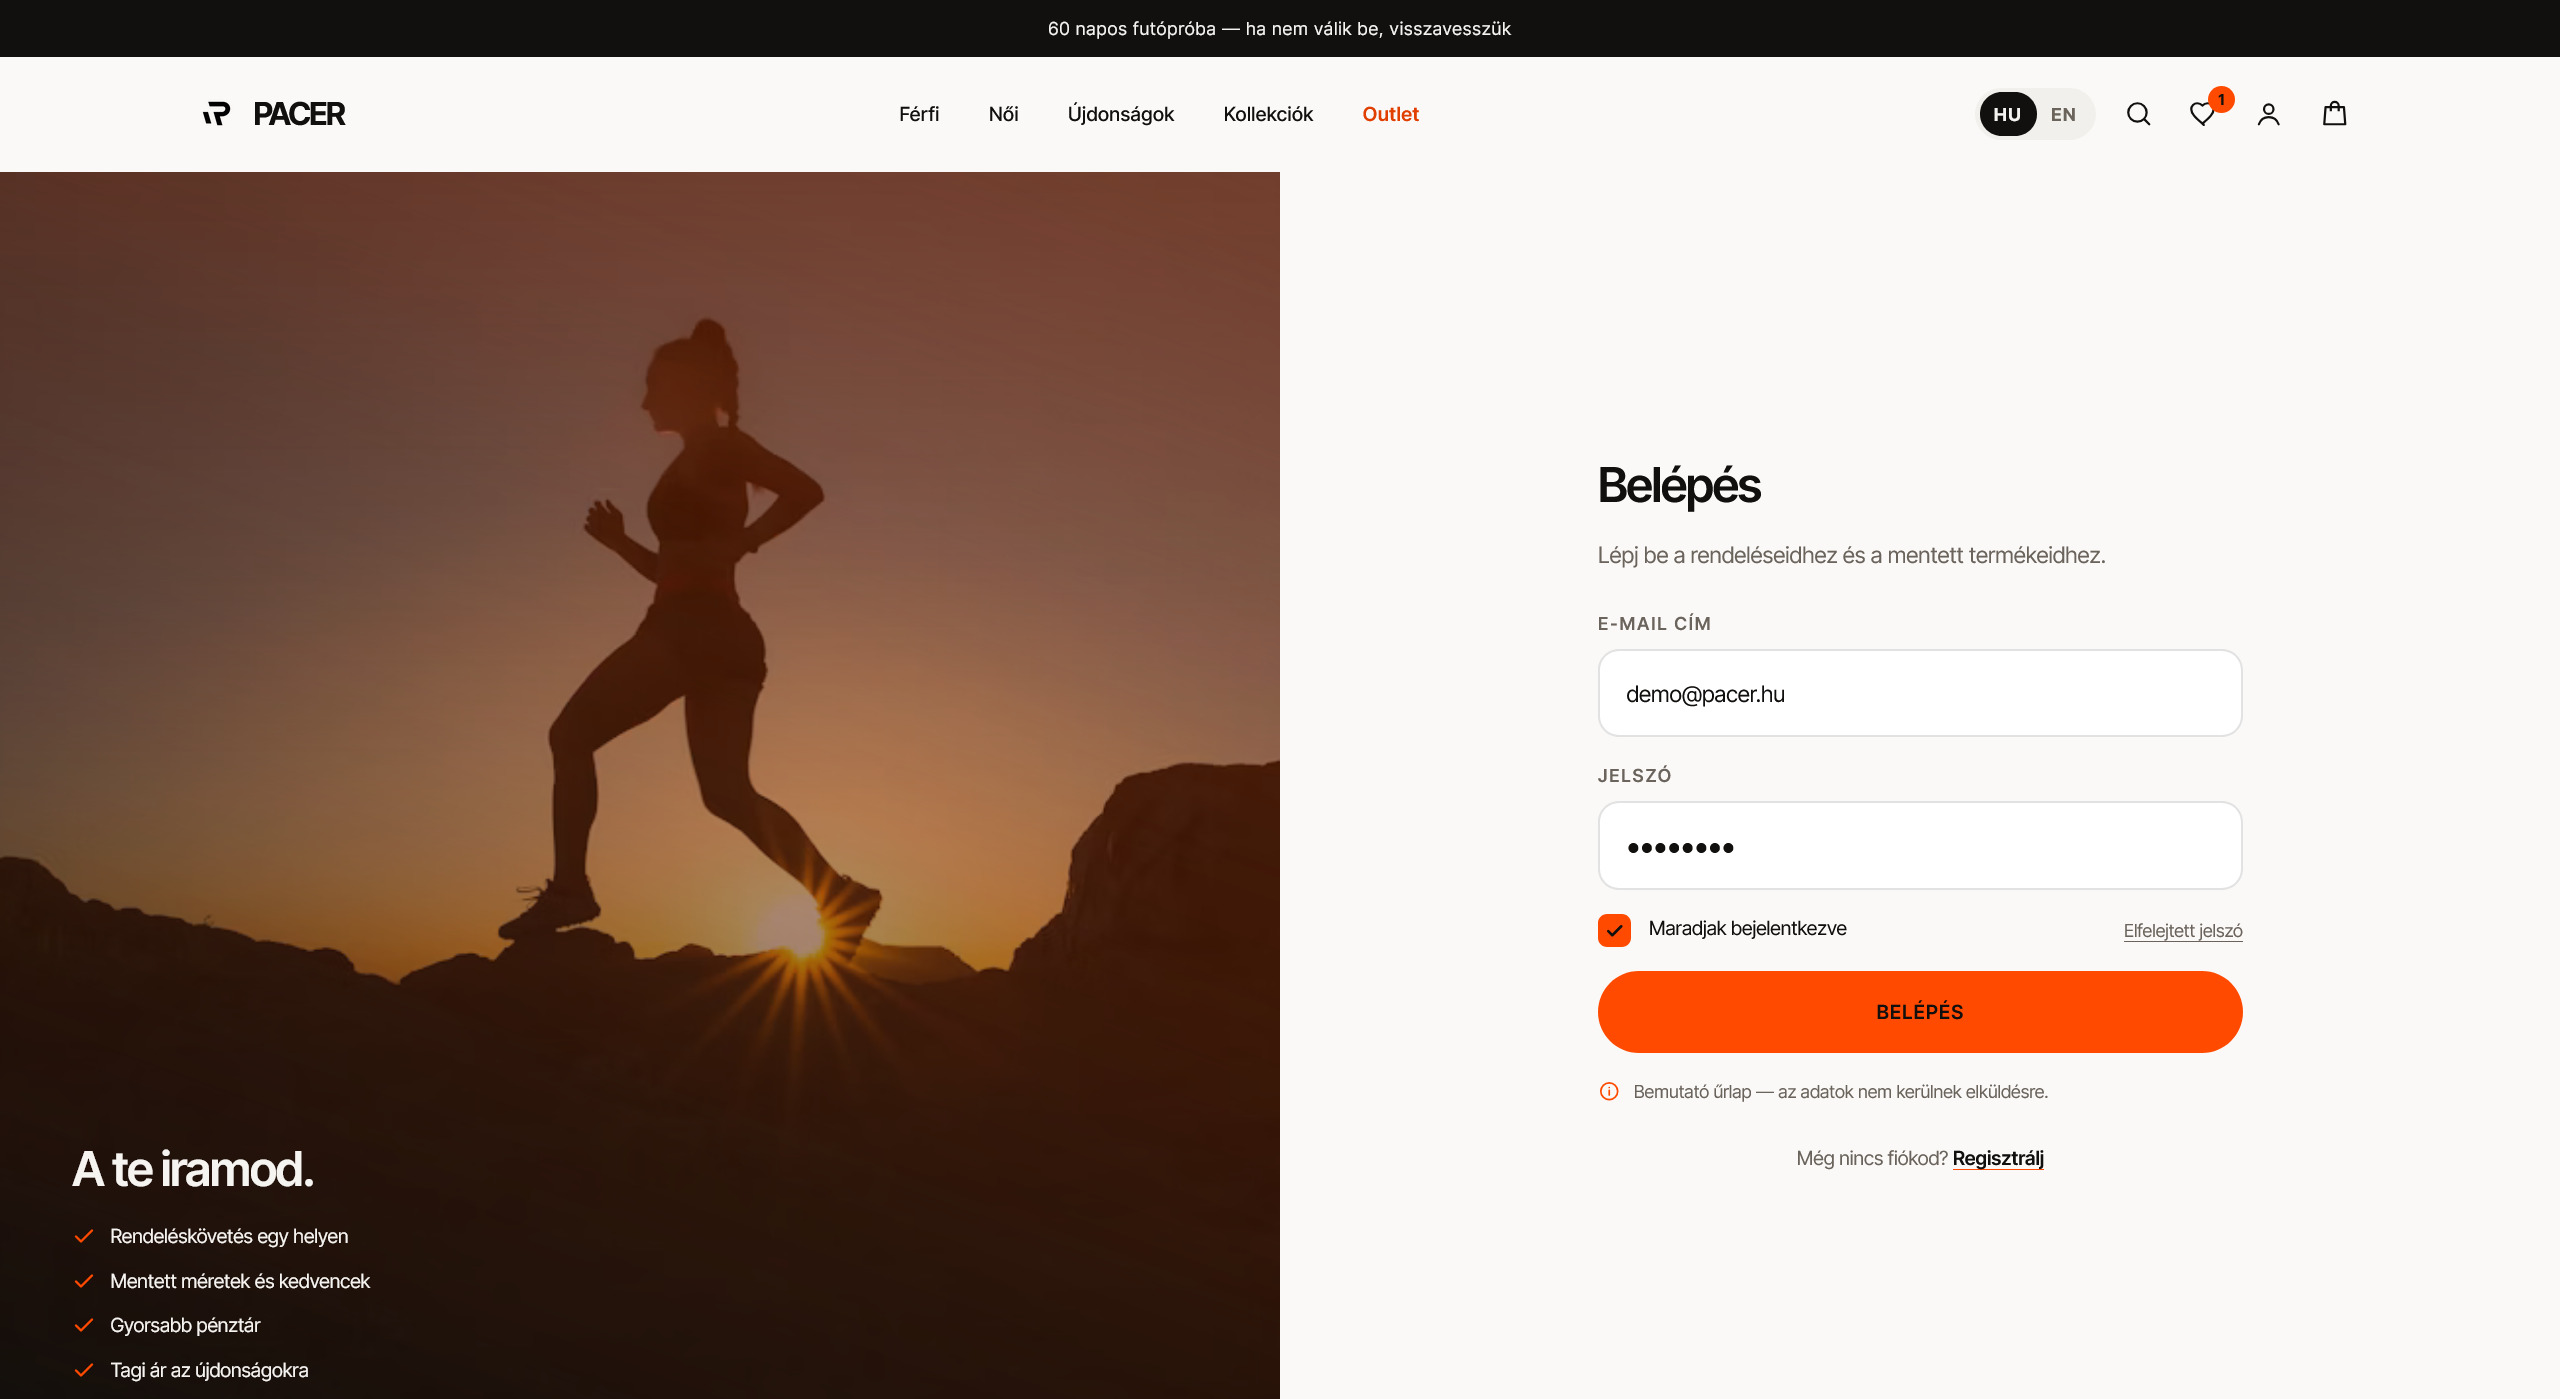Open the wishlist heart icon
The width and height of the screenshot is (2560, 1399).
pos(2202,114)
